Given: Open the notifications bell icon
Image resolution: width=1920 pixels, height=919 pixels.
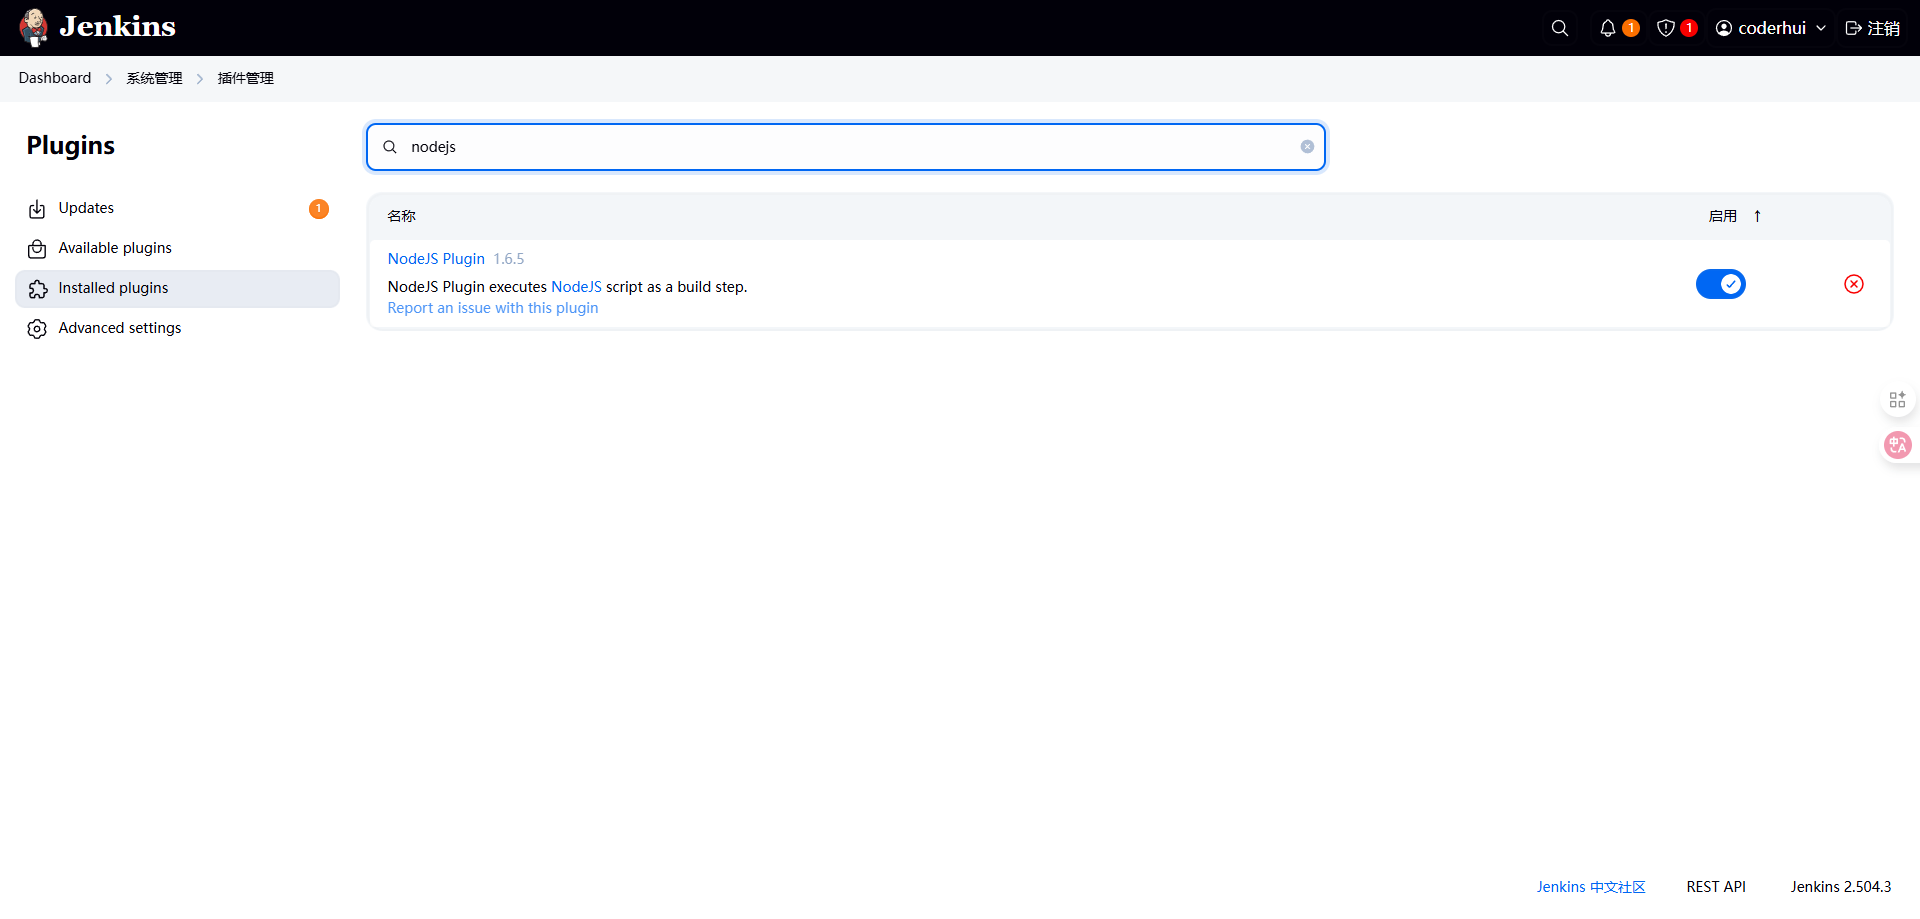Looking at the screenshot, I should click(1608, 28).
